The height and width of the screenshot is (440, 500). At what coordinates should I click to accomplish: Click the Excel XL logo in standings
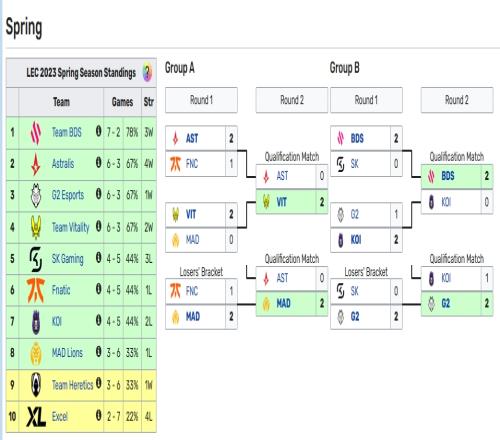tap(36, 416)
